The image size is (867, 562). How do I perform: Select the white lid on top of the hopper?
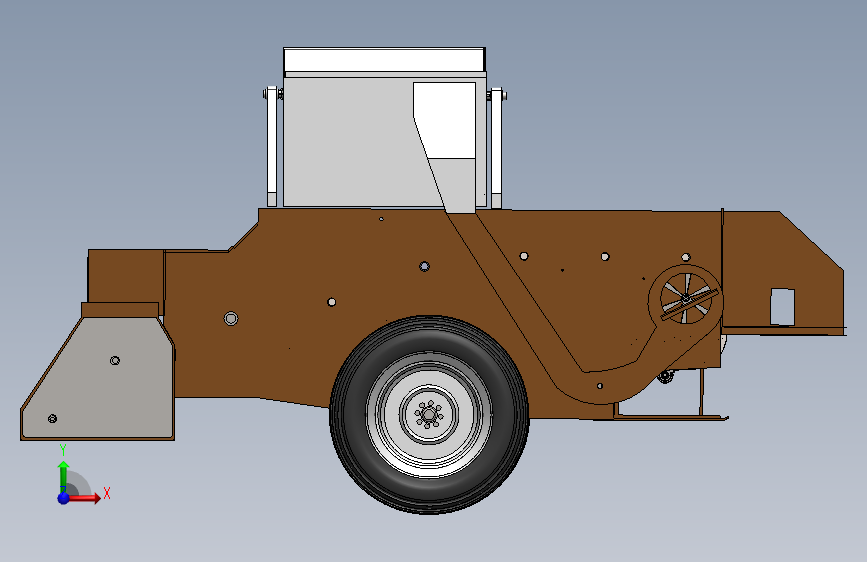(x=384, y=59)
